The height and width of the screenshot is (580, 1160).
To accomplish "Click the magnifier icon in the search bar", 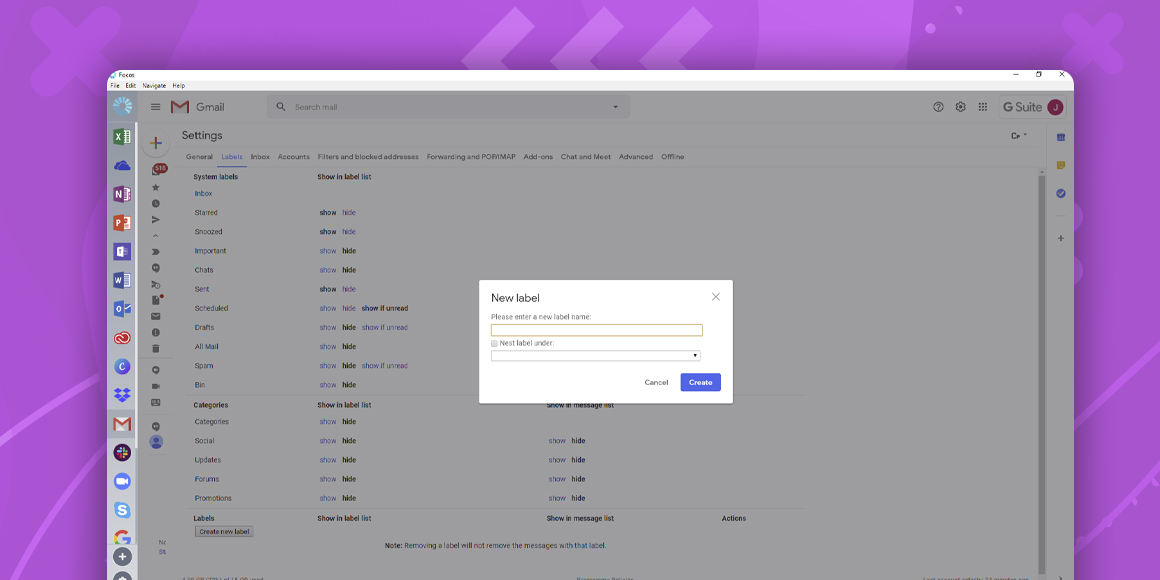I will coord(281,107).
